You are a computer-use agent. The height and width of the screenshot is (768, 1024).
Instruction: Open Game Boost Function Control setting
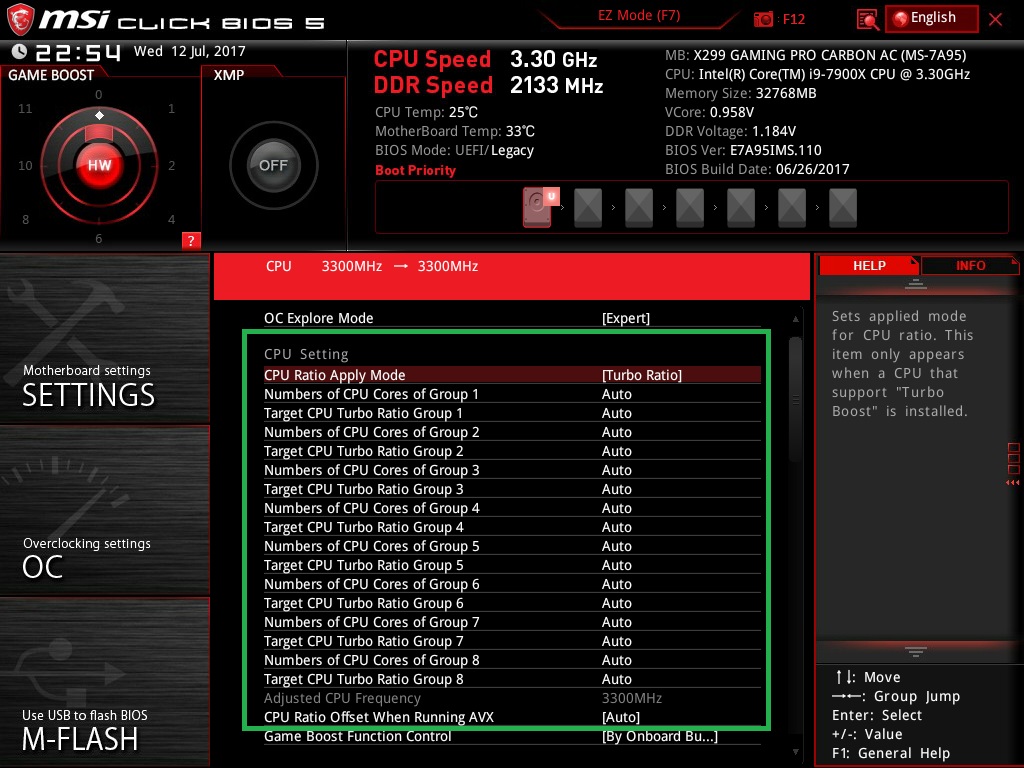(512, 735)
